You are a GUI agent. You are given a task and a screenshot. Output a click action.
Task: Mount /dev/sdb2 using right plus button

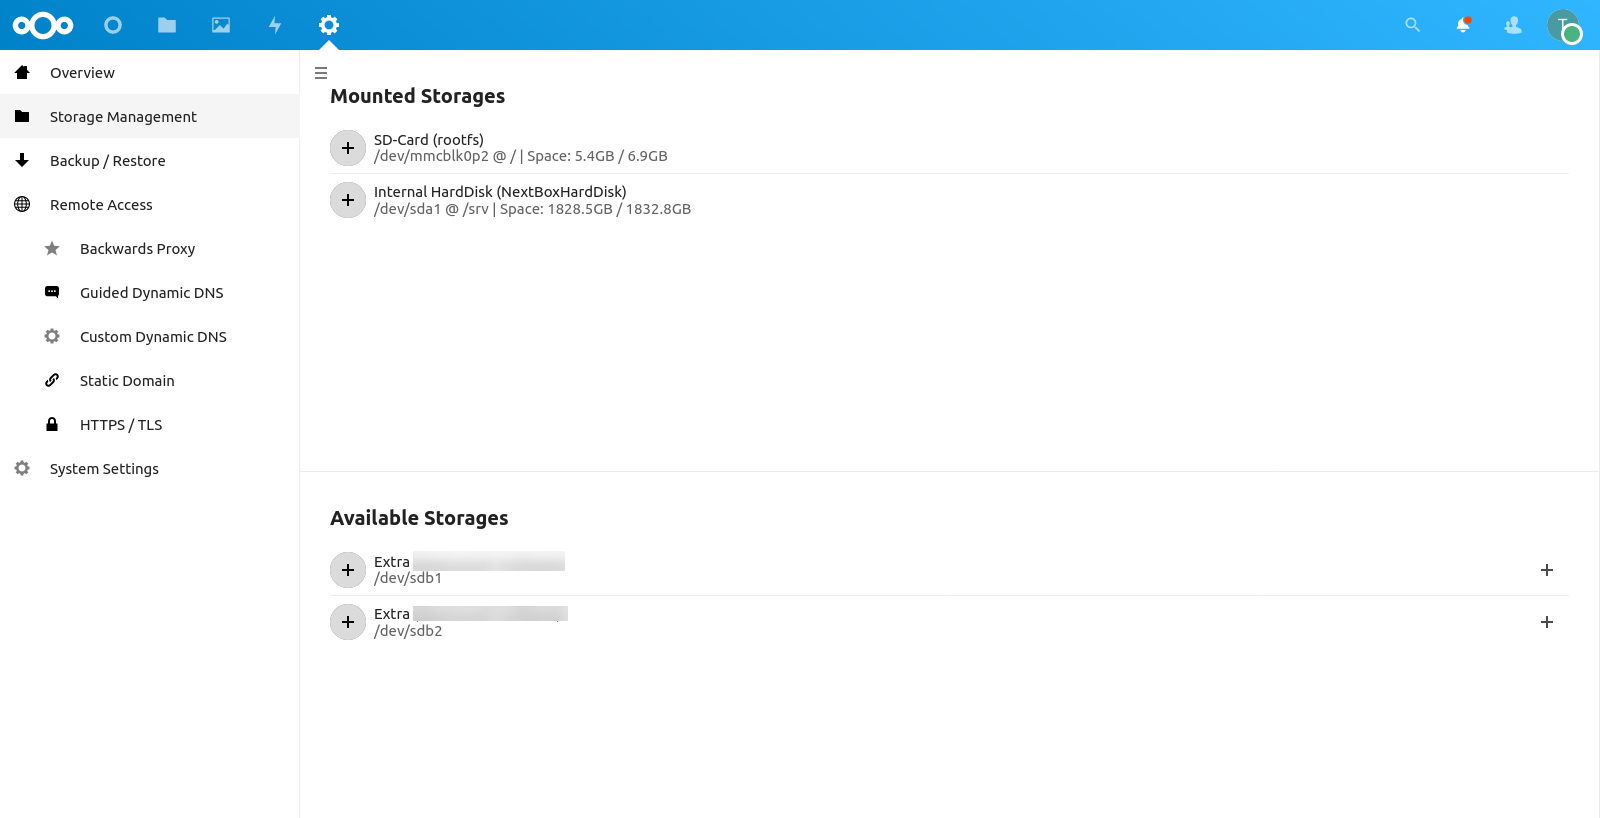(x=1547, y=622)
